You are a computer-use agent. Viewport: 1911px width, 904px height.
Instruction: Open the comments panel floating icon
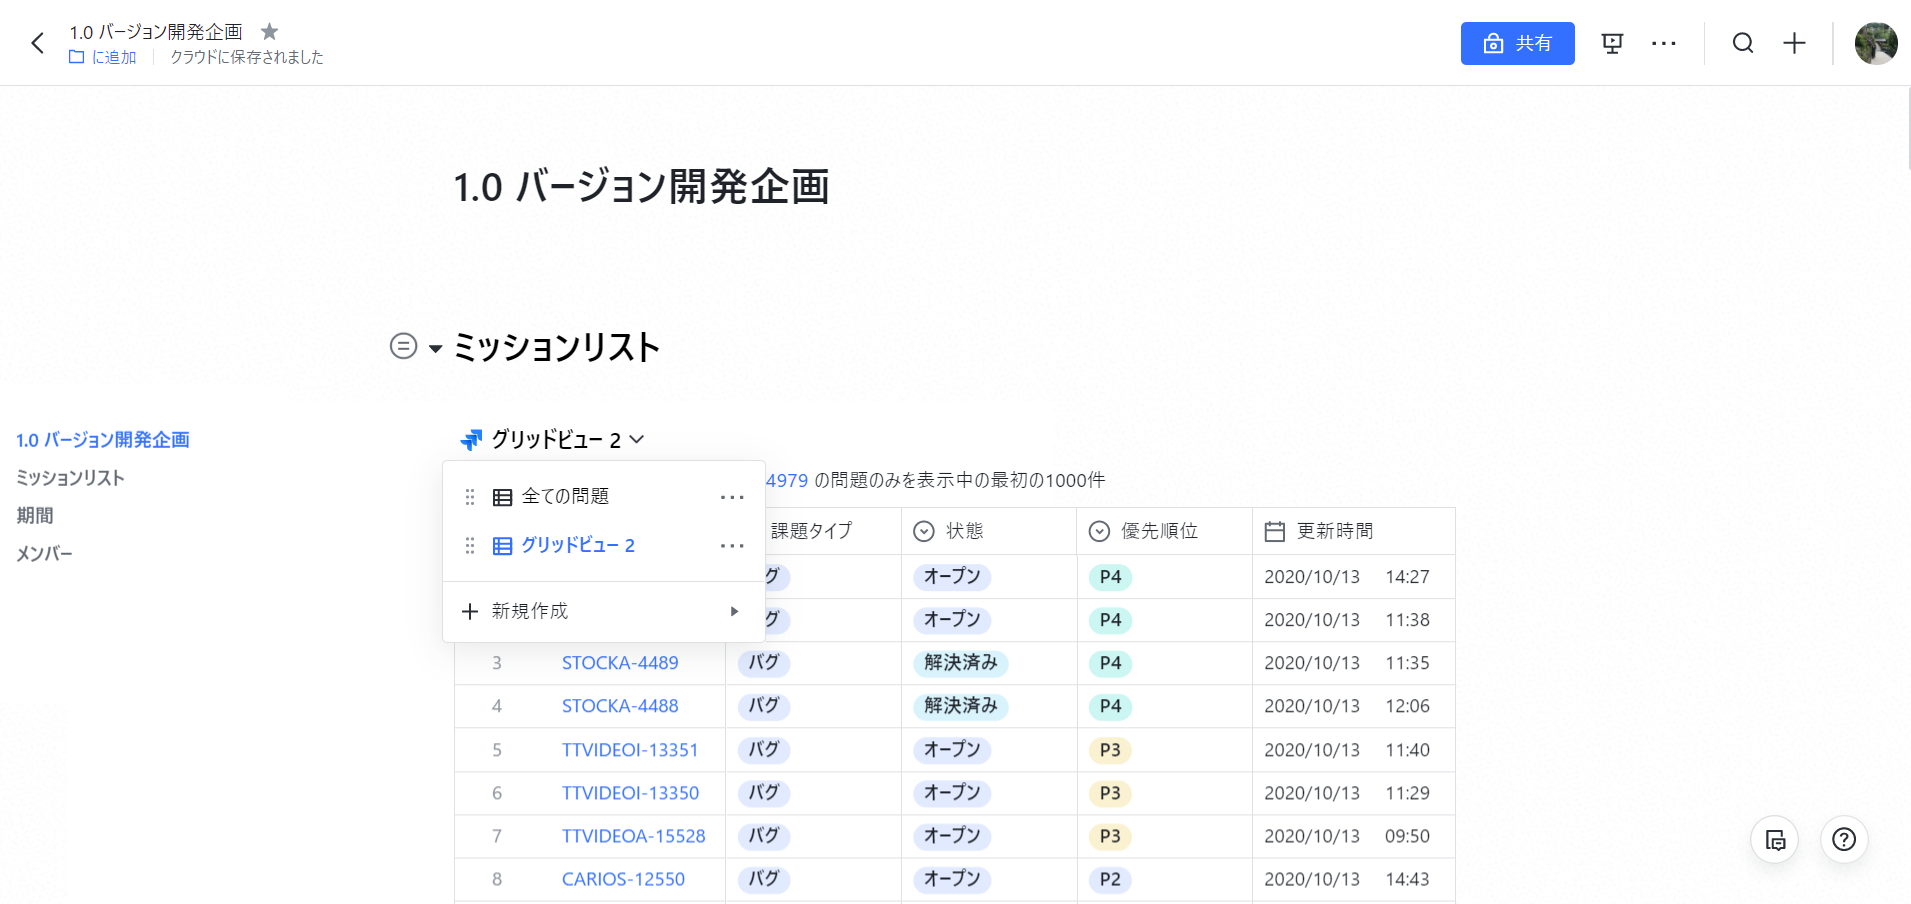coord(1775,840)
